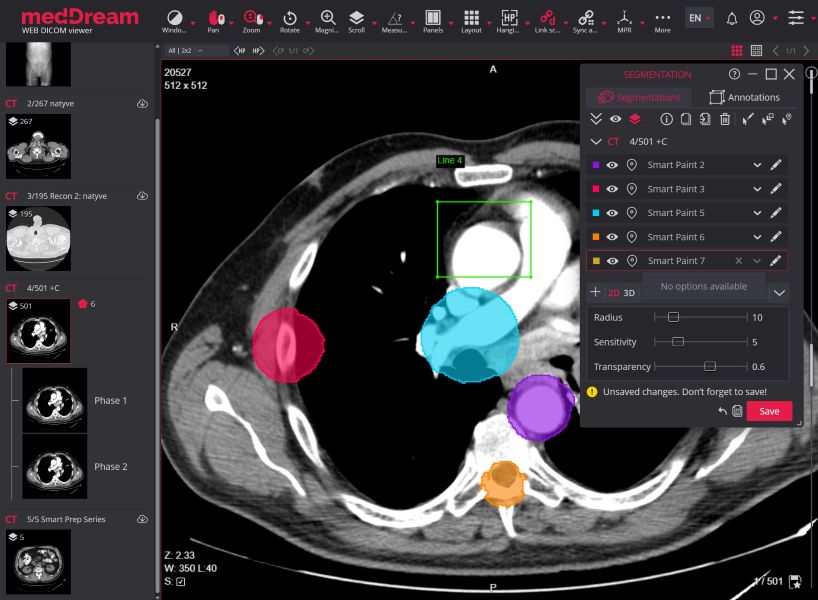The height and width of the screenshot is (600, 818).
Task: Add new segmentation with plus
Action: pyautogui.click(x=595, y=292)
